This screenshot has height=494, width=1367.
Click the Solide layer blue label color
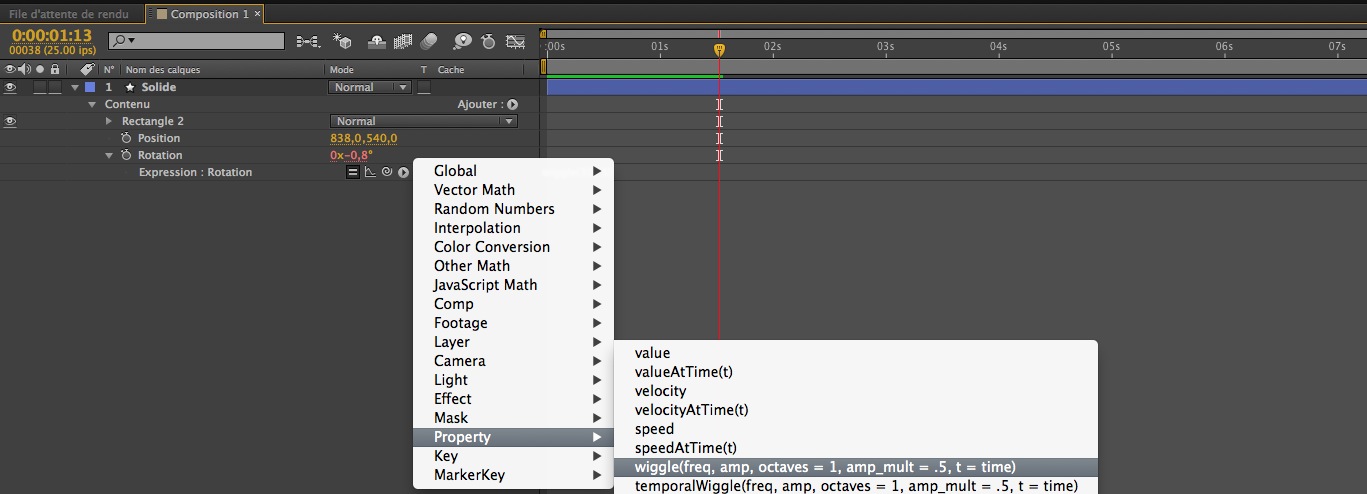[x=90, y=87]
